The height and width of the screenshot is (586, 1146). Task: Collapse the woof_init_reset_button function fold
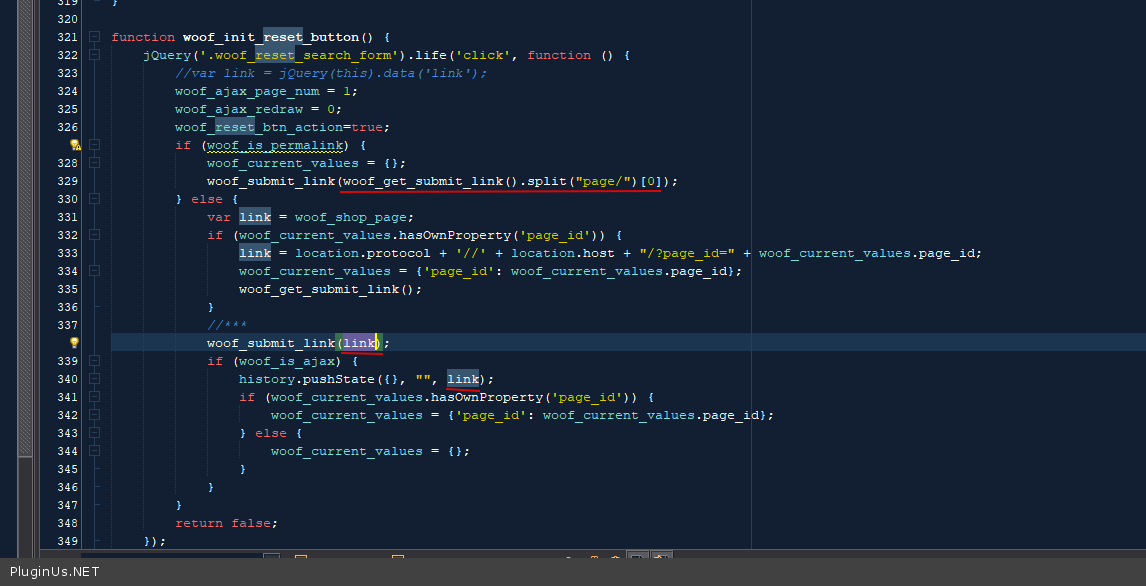(x=94, y=37)
